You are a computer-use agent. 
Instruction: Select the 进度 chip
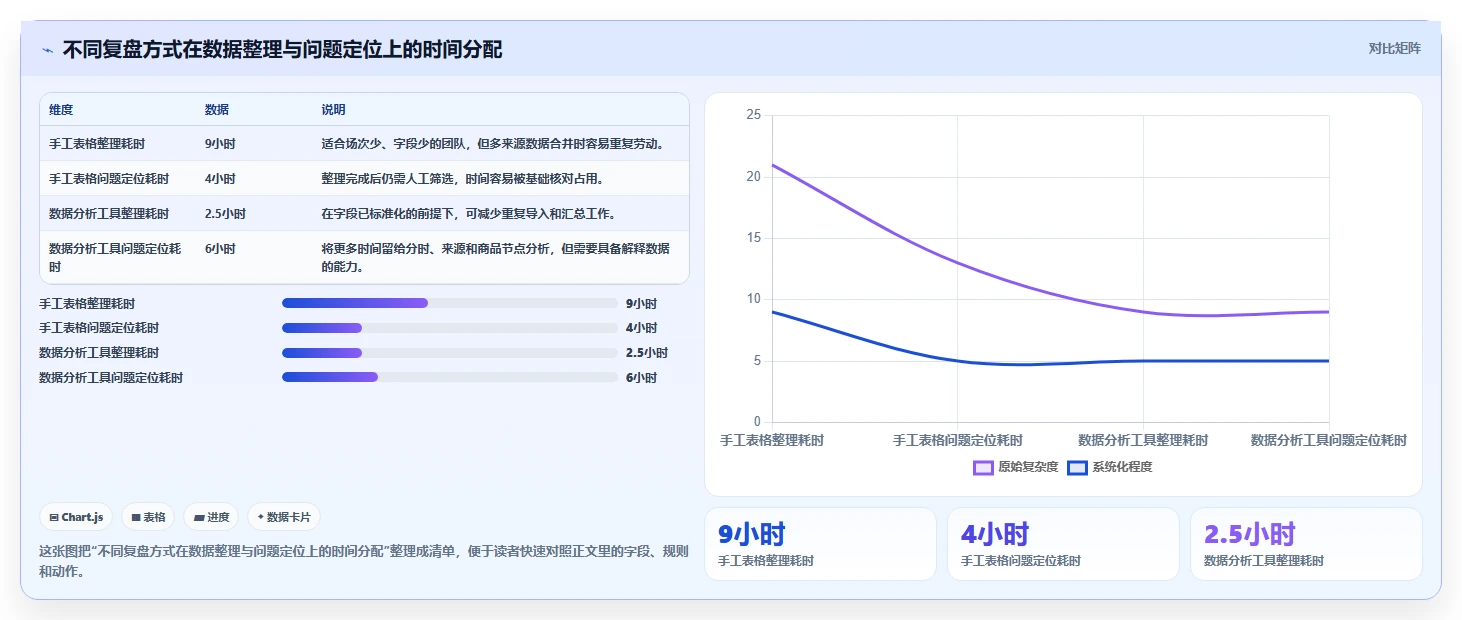[212, 517]
